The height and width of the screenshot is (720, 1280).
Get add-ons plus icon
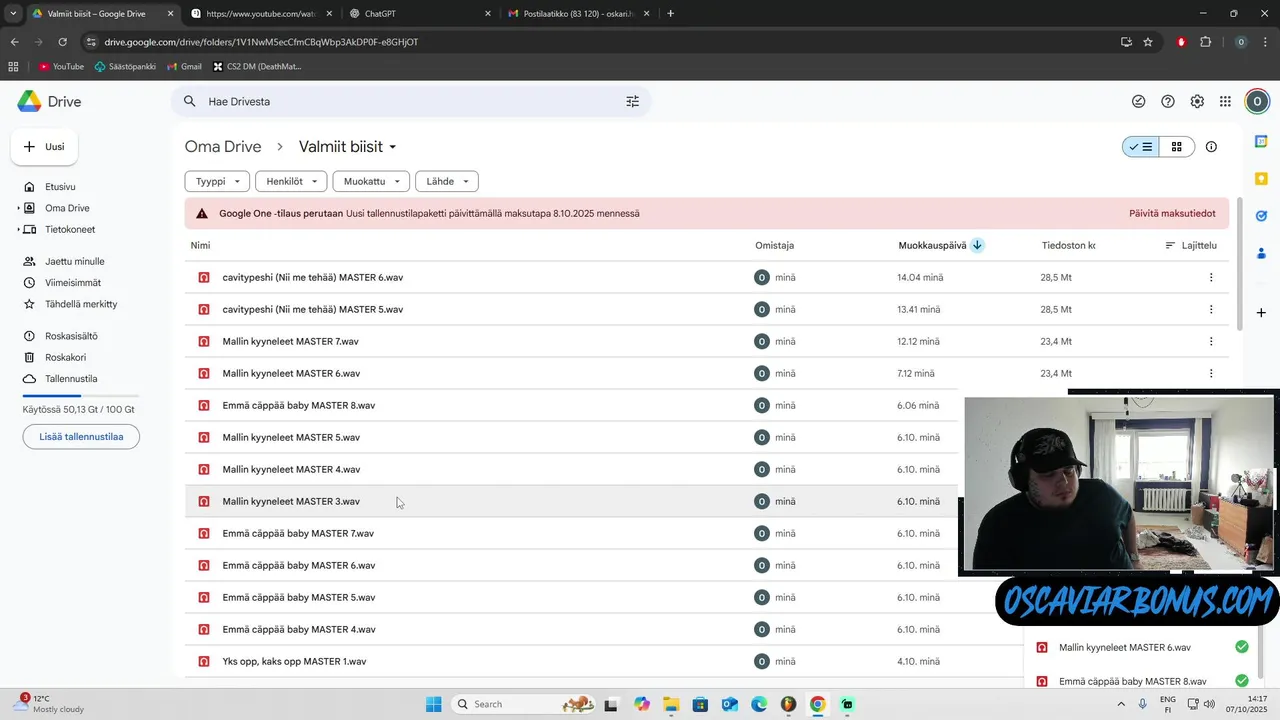coord(1261,313)
